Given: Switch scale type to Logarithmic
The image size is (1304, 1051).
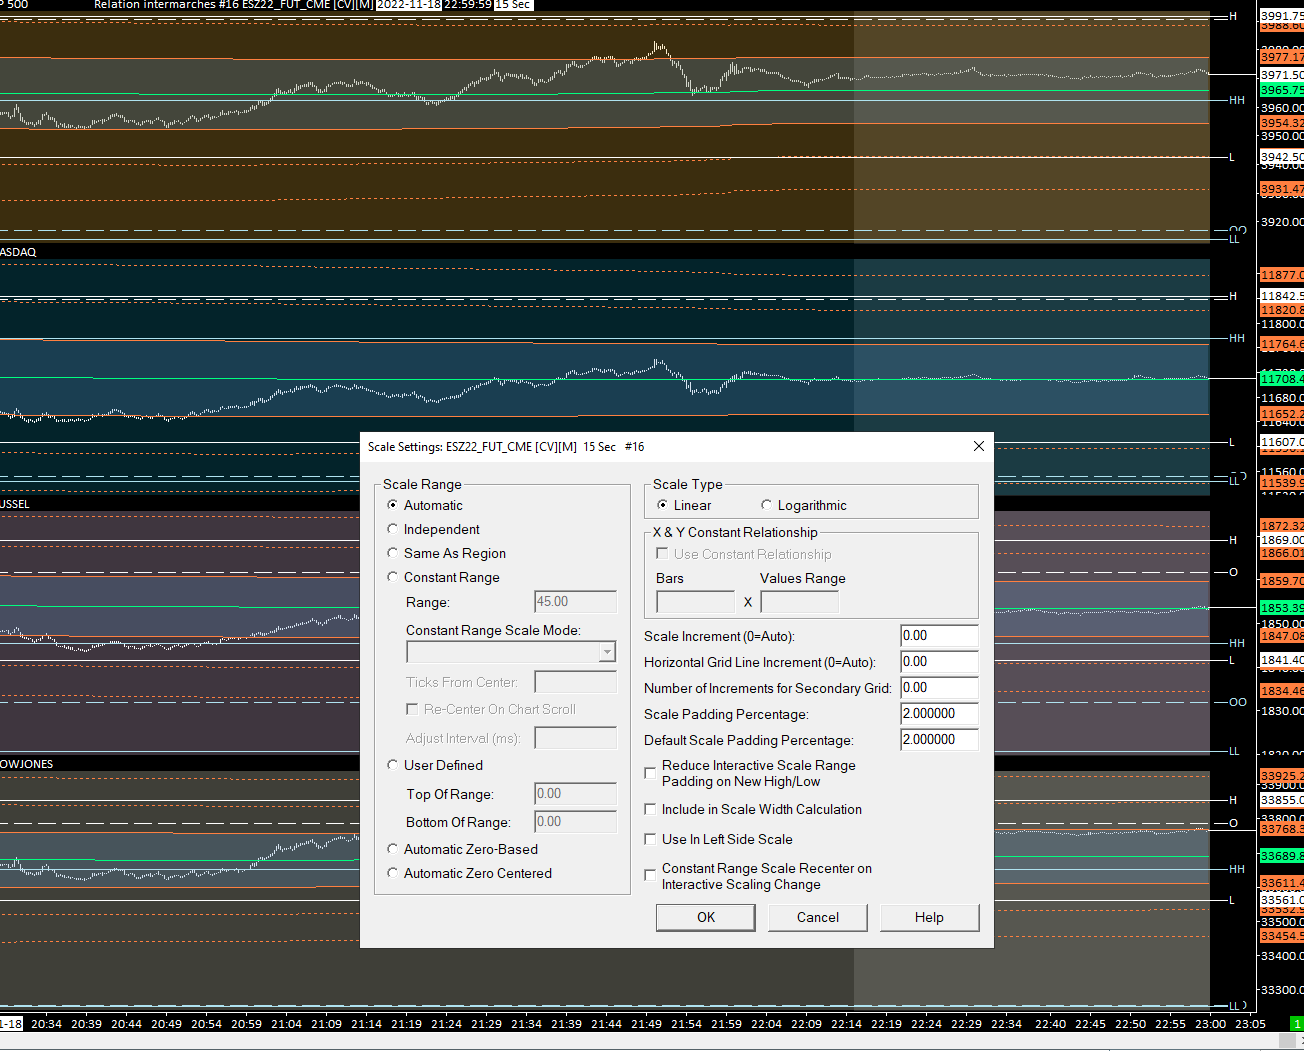Looking at the screenshot, I should tap(767, 505).
